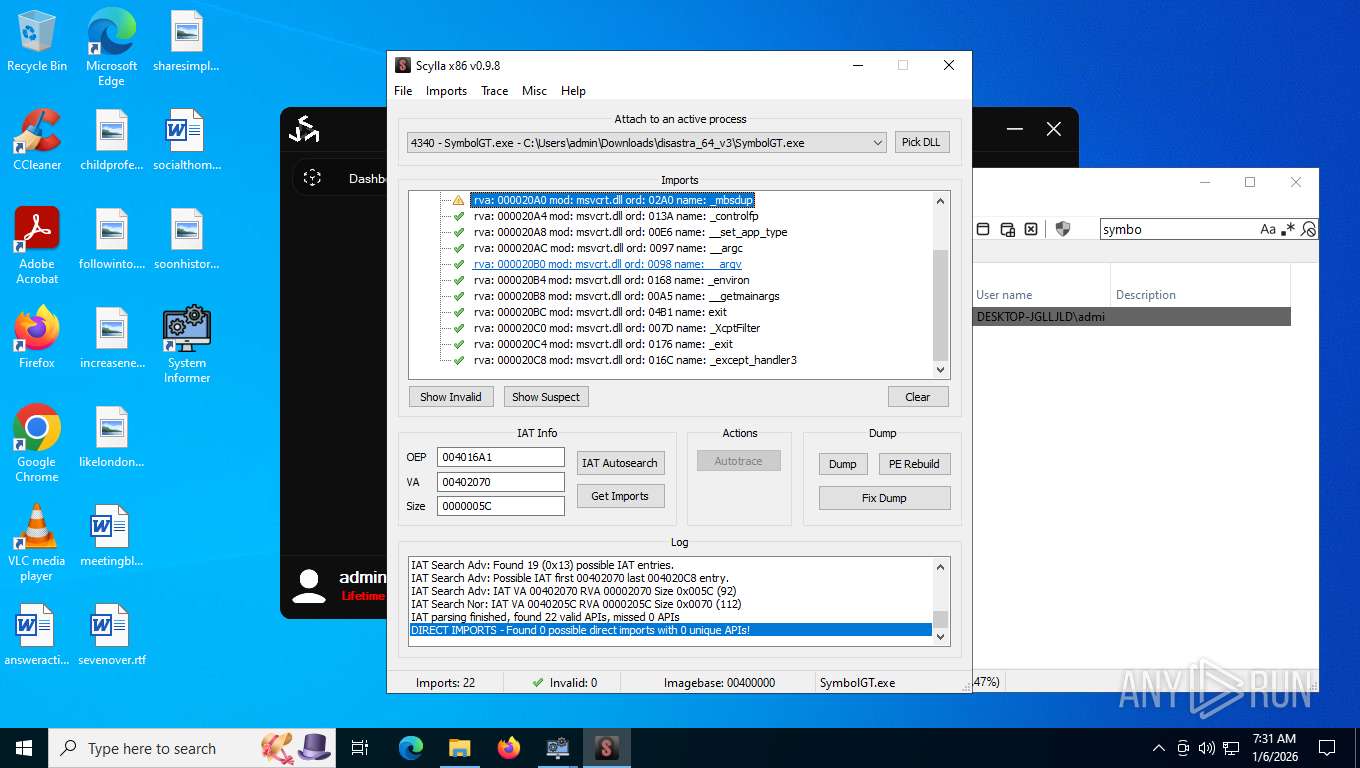Click 'Invalid: 0' status bar entry

pyautogui.click(x=565, y=683)
